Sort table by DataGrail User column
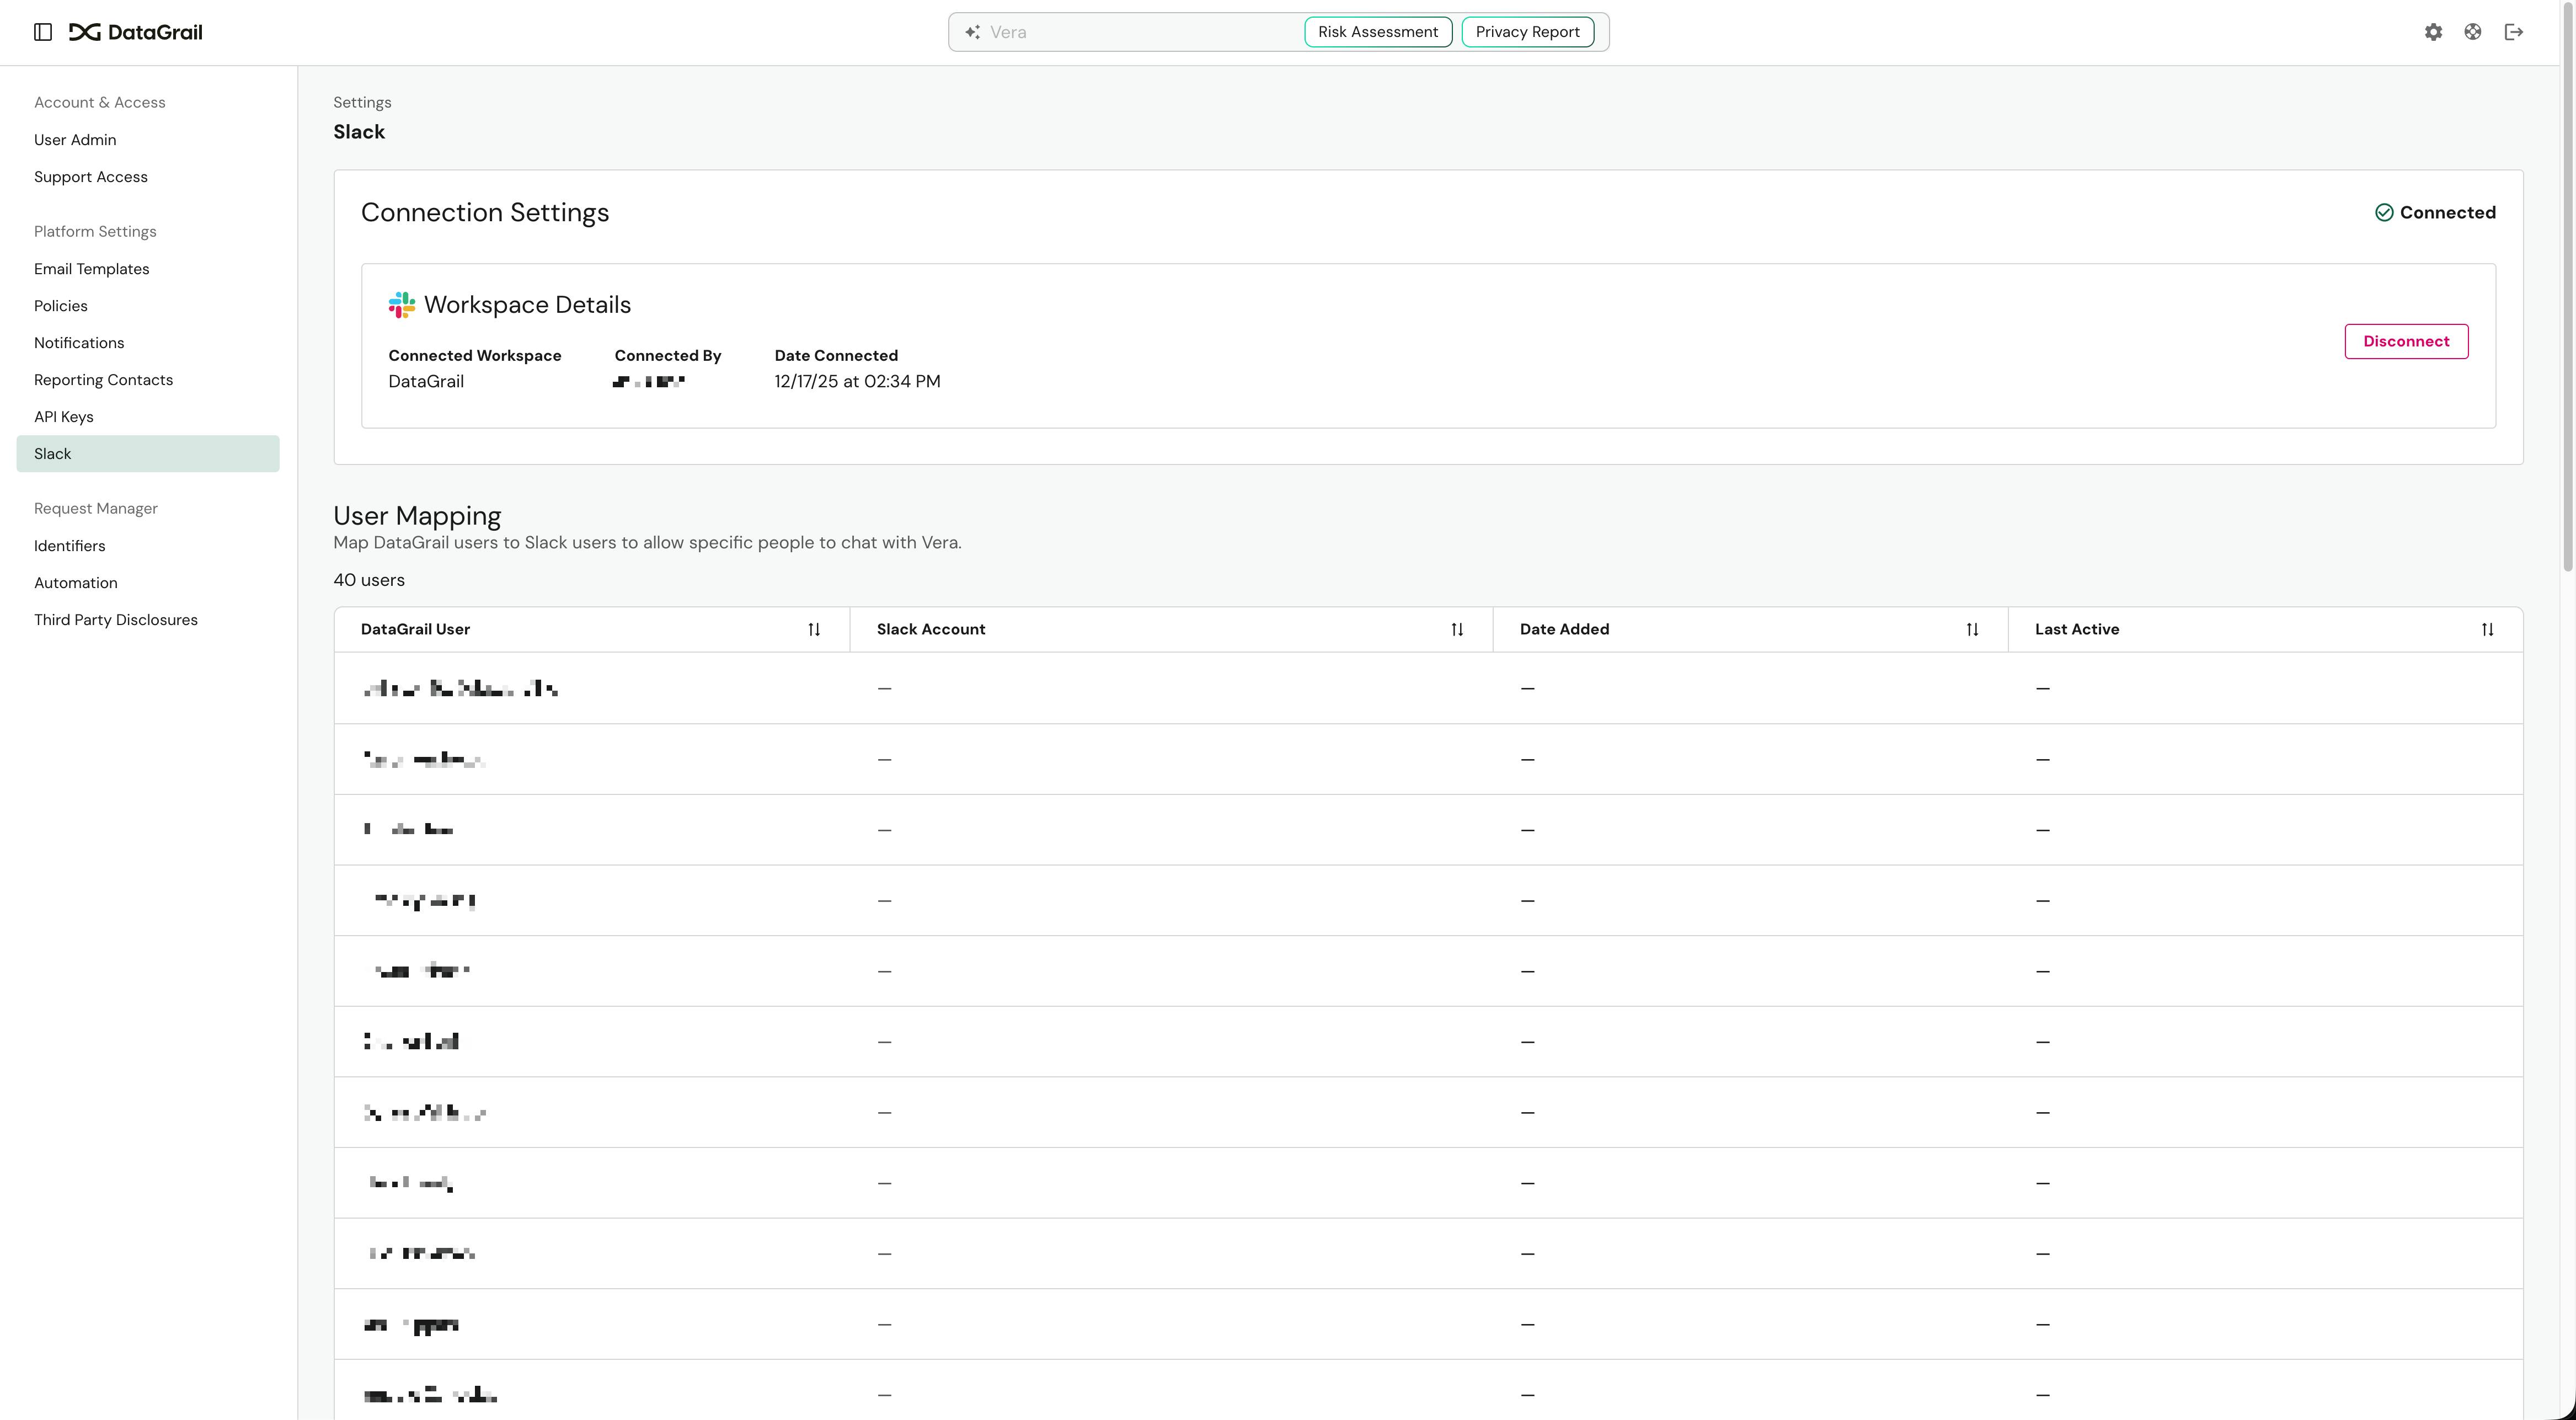 coord(814,629)
